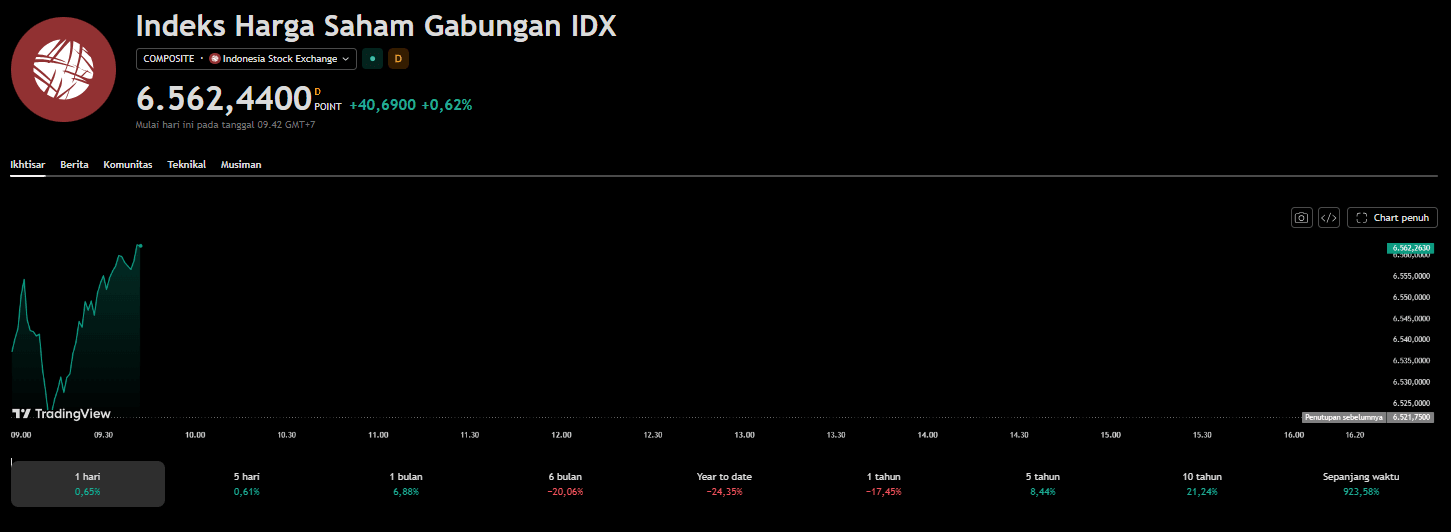Select the 5 hari range

[246, 484]
